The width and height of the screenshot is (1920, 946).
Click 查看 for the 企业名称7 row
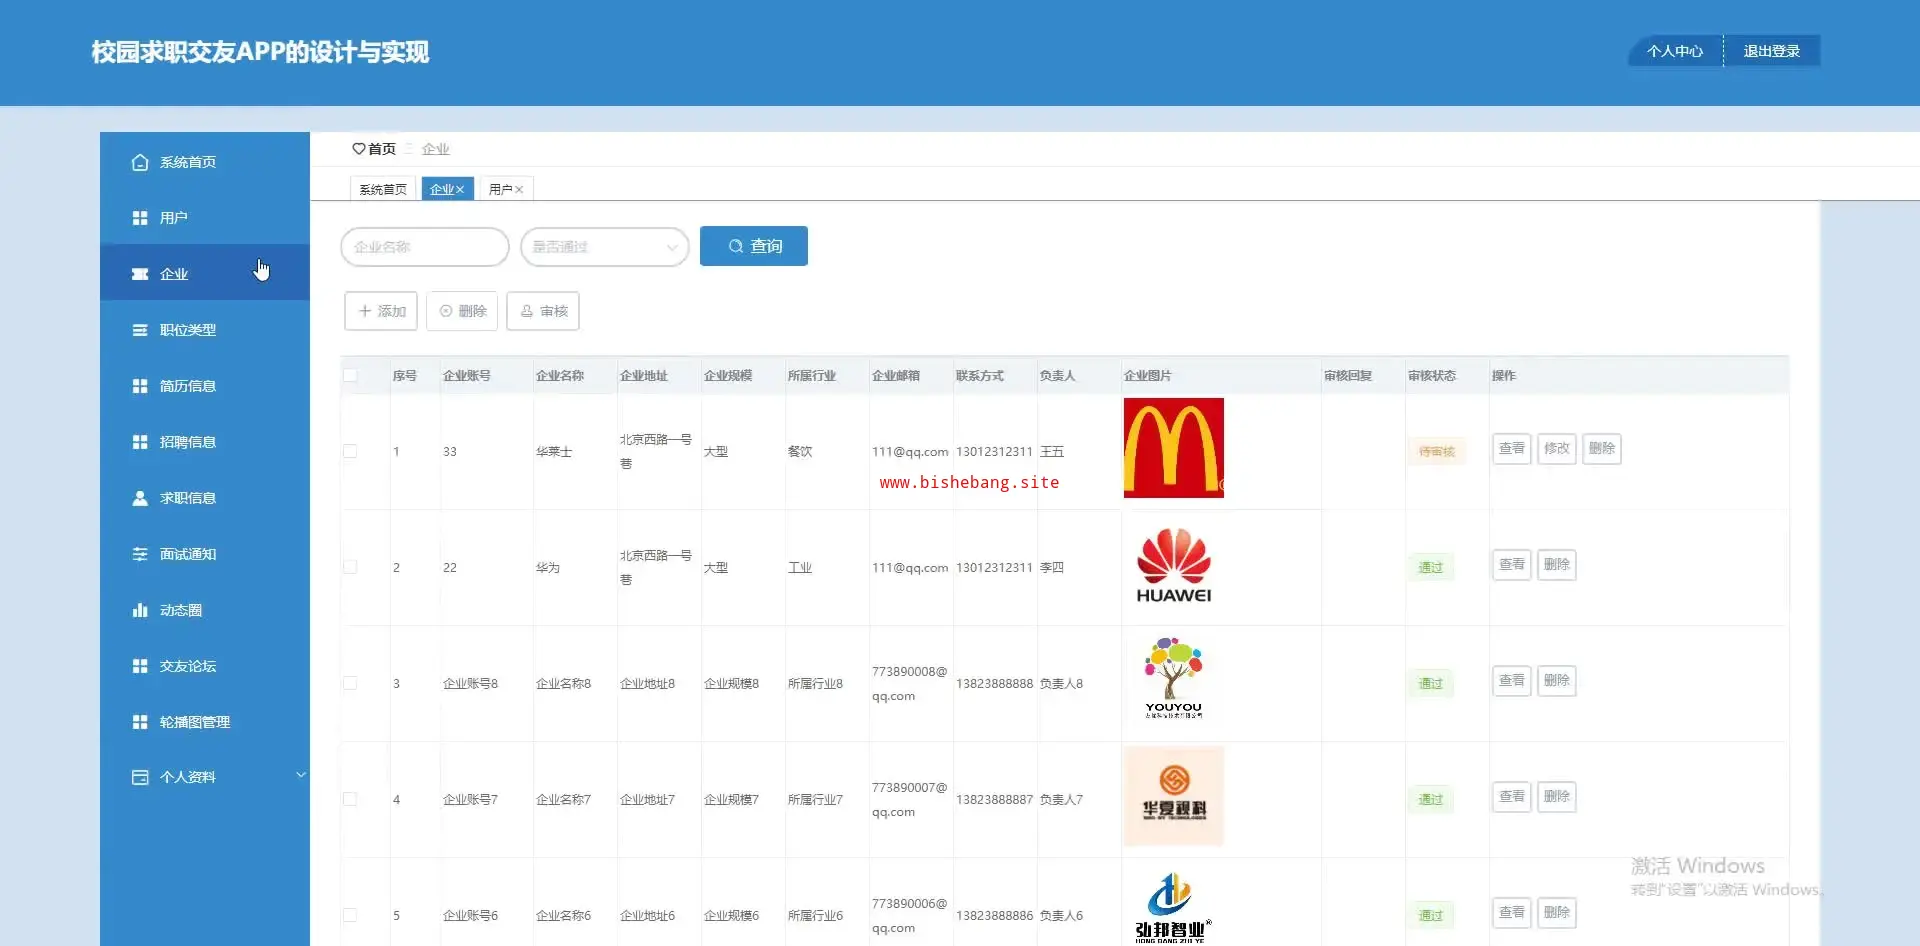click(x=1512, y=797)
